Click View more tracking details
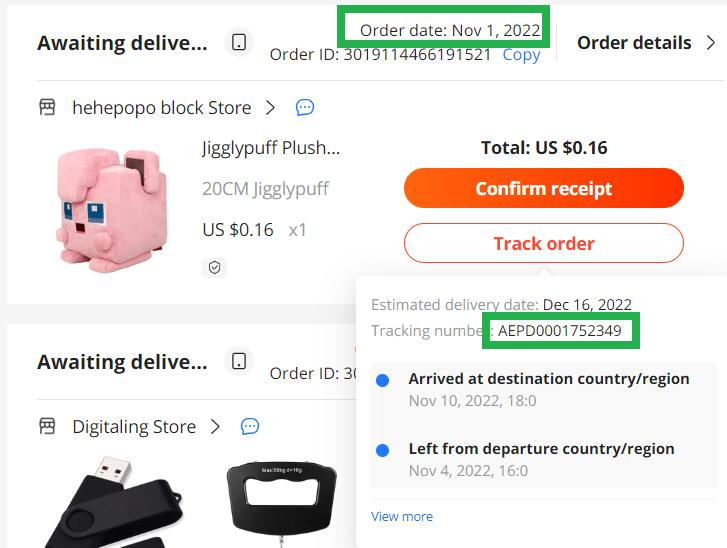727x548 pixels. click(402, 516)
